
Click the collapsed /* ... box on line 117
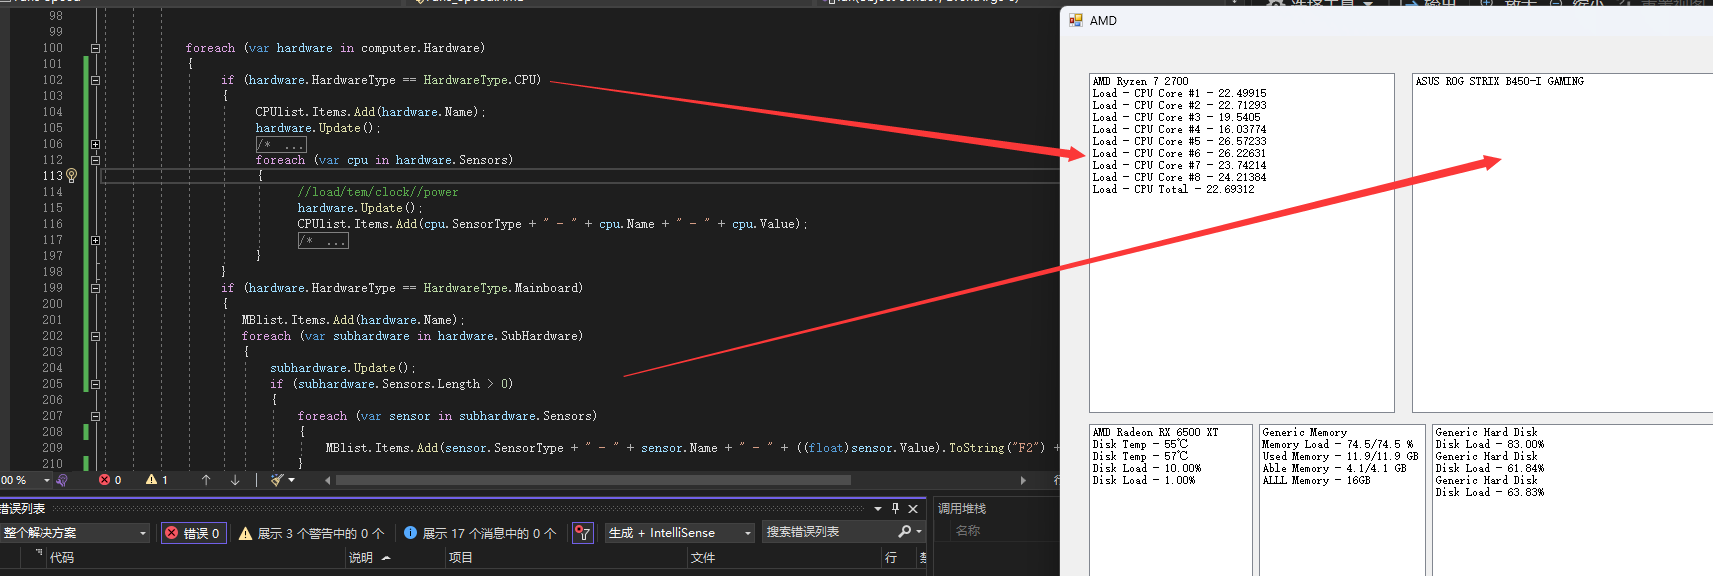323,240
